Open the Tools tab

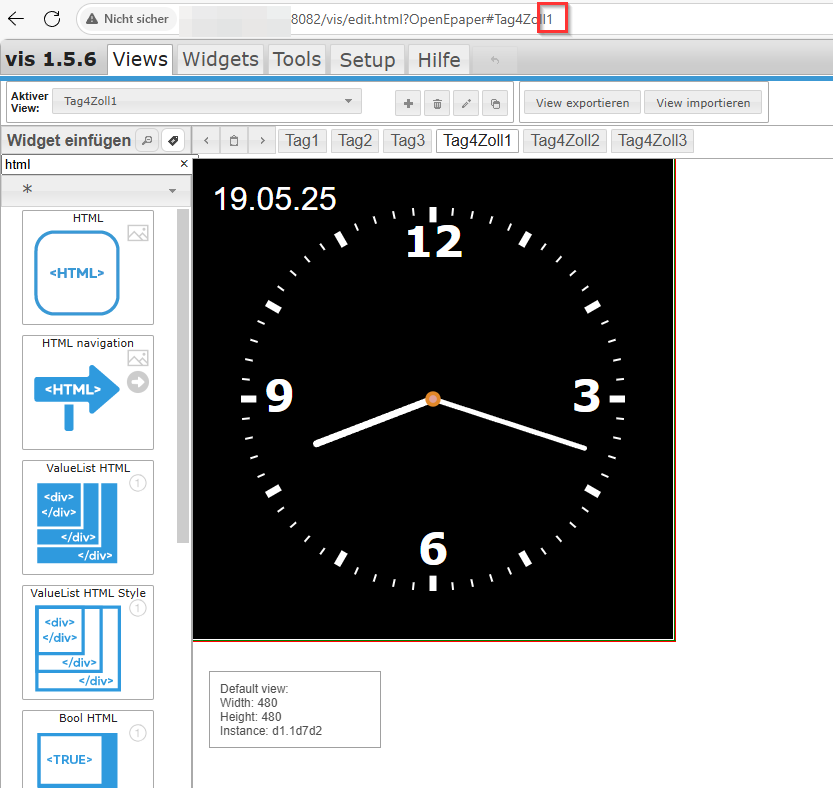(x=297, y=60)
